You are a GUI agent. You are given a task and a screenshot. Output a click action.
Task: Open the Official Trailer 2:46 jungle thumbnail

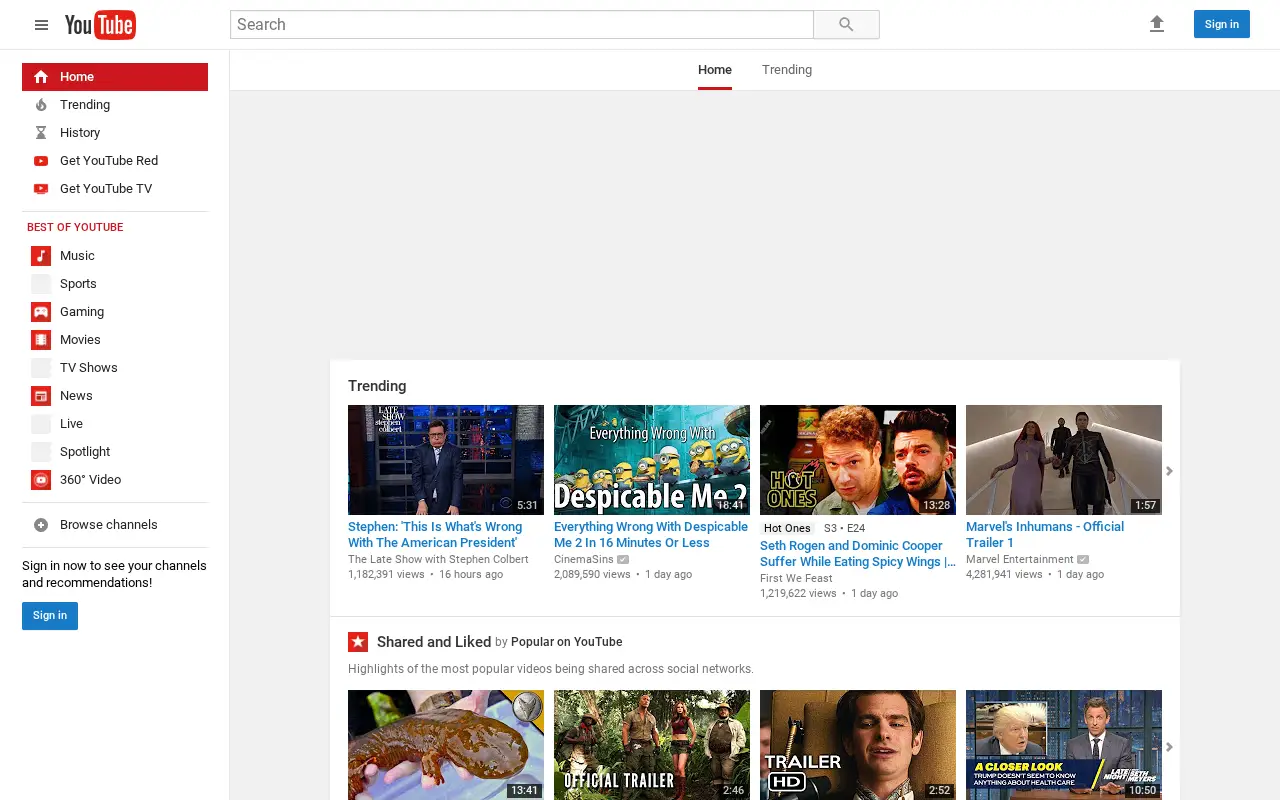pos(652,745)
